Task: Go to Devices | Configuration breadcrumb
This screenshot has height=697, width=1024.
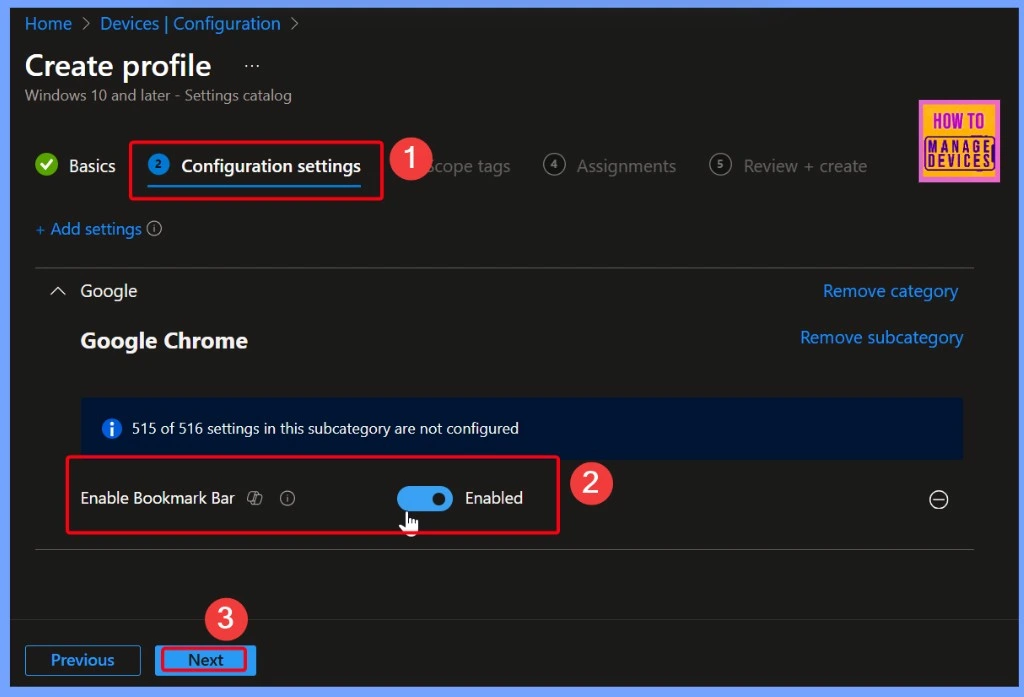Action: click(x=190, y=24)
